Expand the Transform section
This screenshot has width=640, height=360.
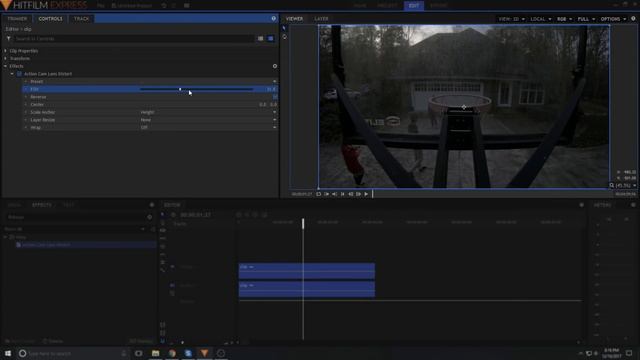[x=6, y=58]
